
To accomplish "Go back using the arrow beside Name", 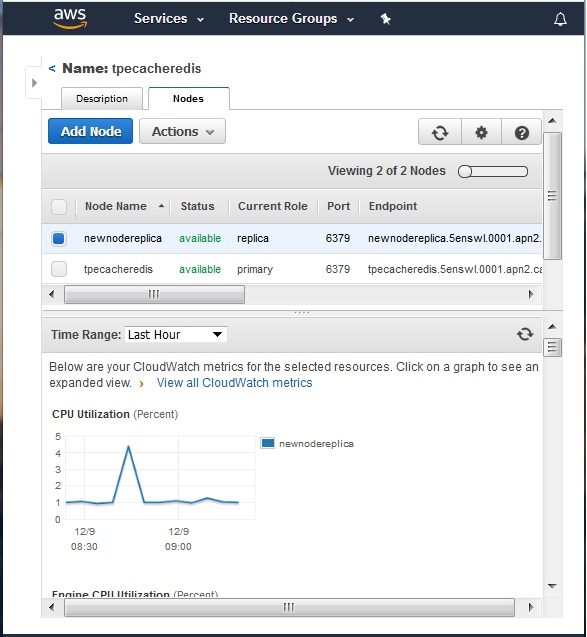I will (x=52, y=68).
